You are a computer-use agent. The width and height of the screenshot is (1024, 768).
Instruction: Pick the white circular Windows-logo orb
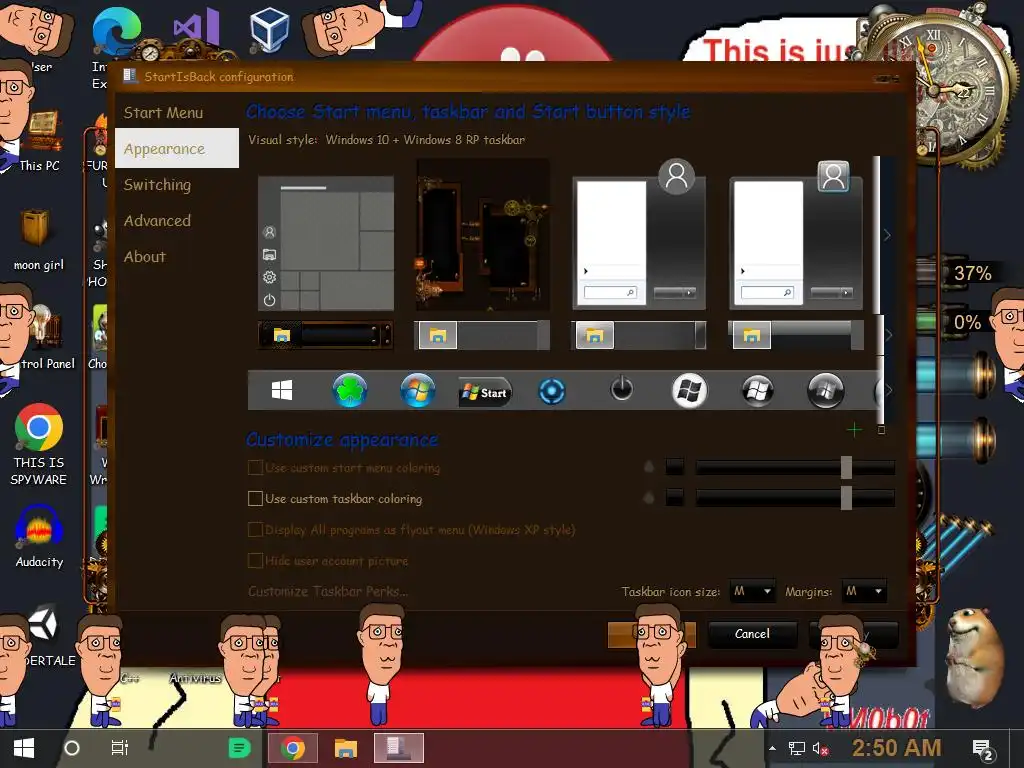(x=690, y=391)
